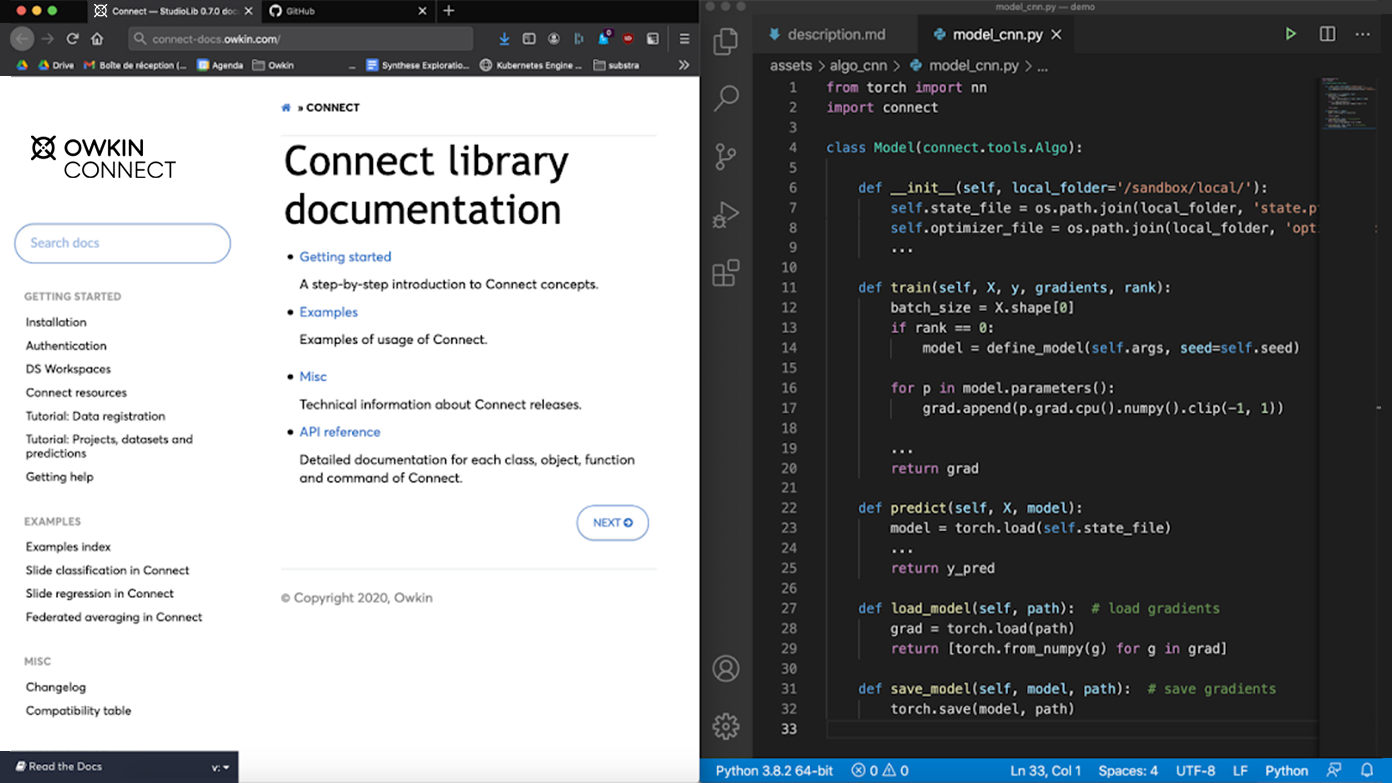
Task: Reload the Connect docs page
Action: point(72,39)
